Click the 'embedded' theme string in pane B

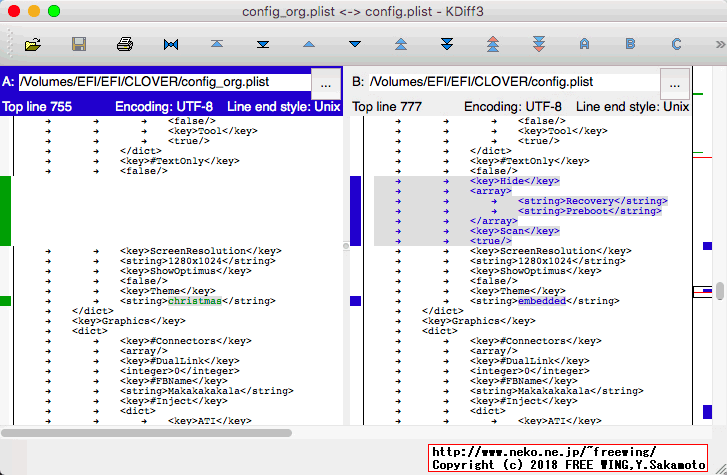click(542, 301)
